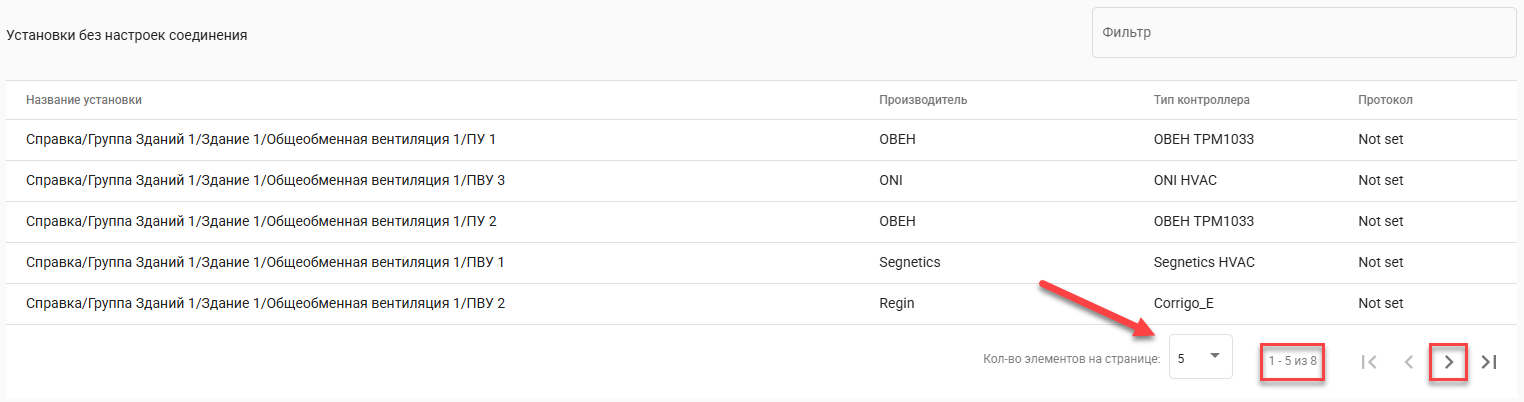Select the row ending with ПВУ 1

tap(265, 262)
